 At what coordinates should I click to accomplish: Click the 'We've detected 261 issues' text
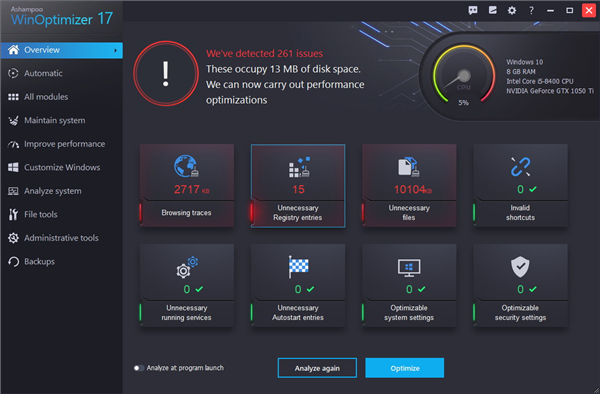[x=264, y=54]
